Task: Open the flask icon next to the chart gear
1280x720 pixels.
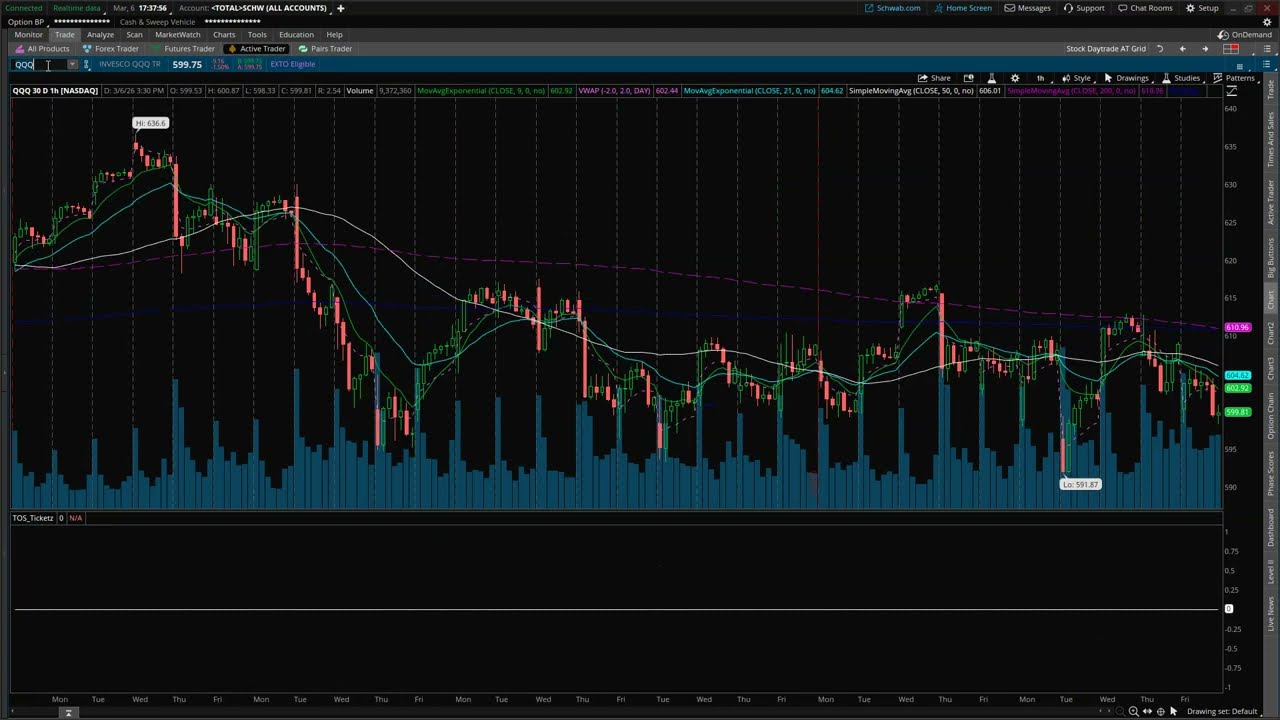Action: (x=991, y=78)
